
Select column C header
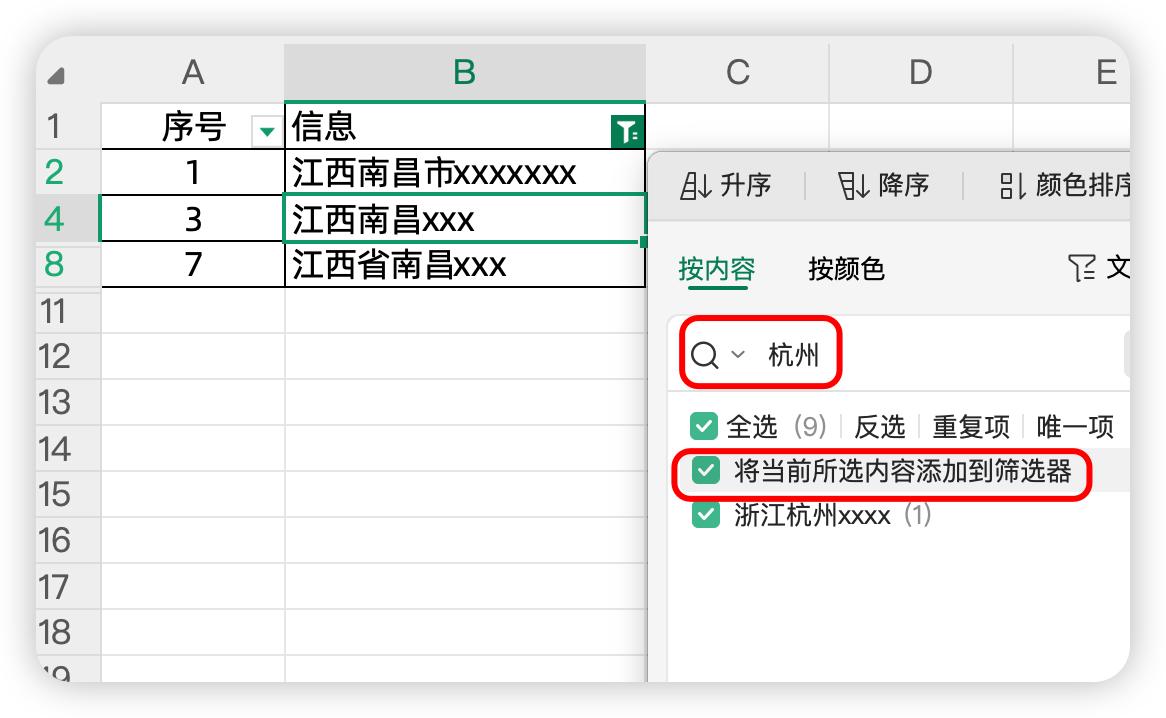pyautogui.click(x=737, y=73)
